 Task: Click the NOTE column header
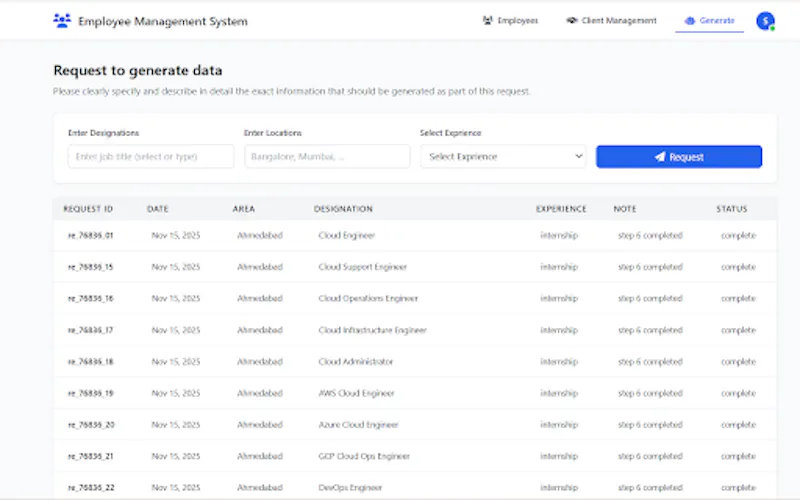(625, 209)
